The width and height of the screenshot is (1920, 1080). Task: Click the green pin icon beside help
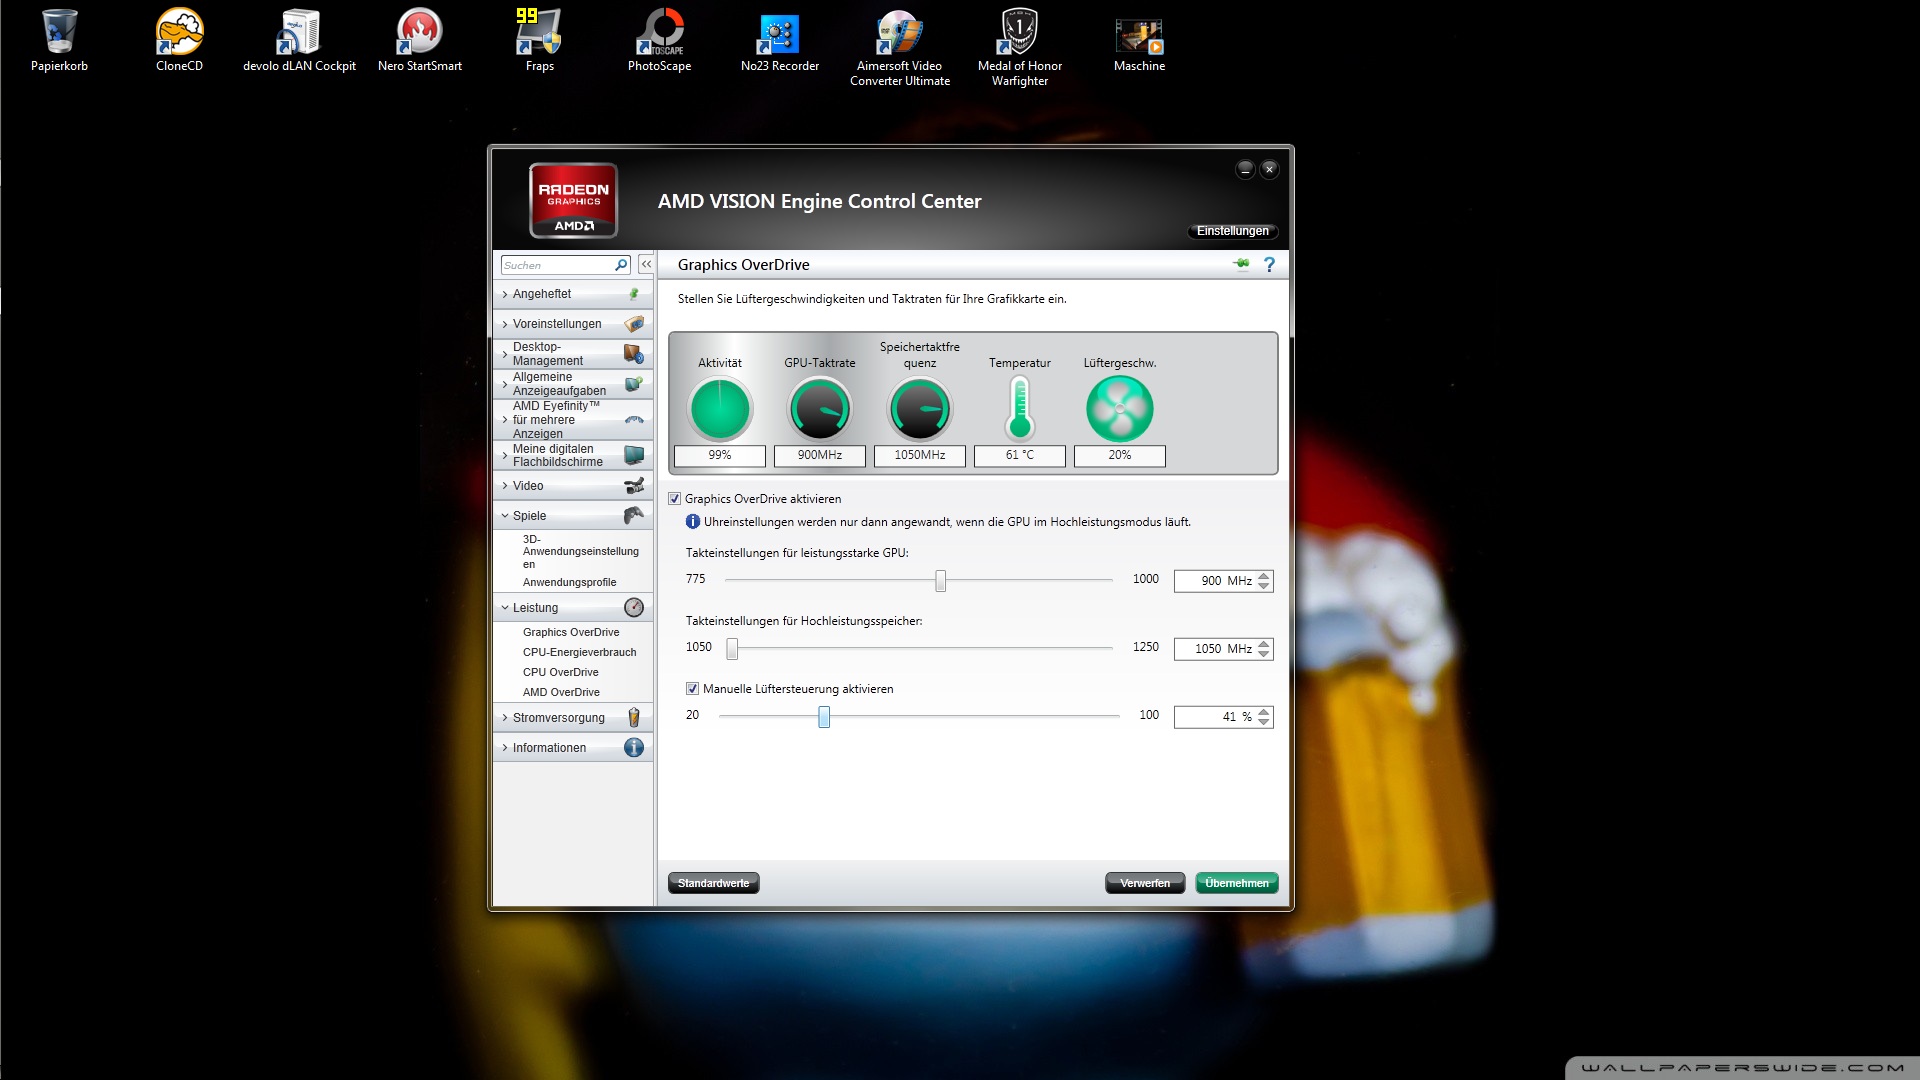coord(1241,264)
